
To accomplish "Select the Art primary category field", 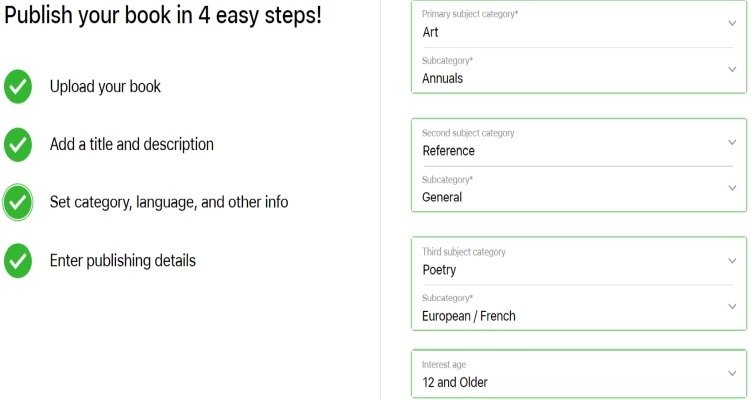I will tap(578, 23).
